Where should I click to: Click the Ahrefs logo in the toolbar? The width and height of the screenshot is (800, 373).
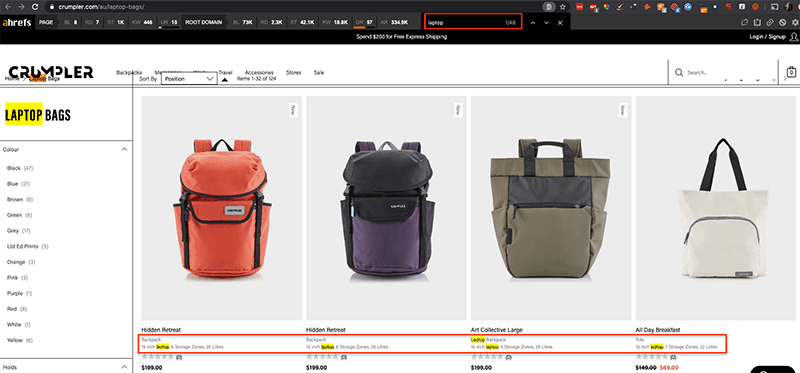[16, 22]
